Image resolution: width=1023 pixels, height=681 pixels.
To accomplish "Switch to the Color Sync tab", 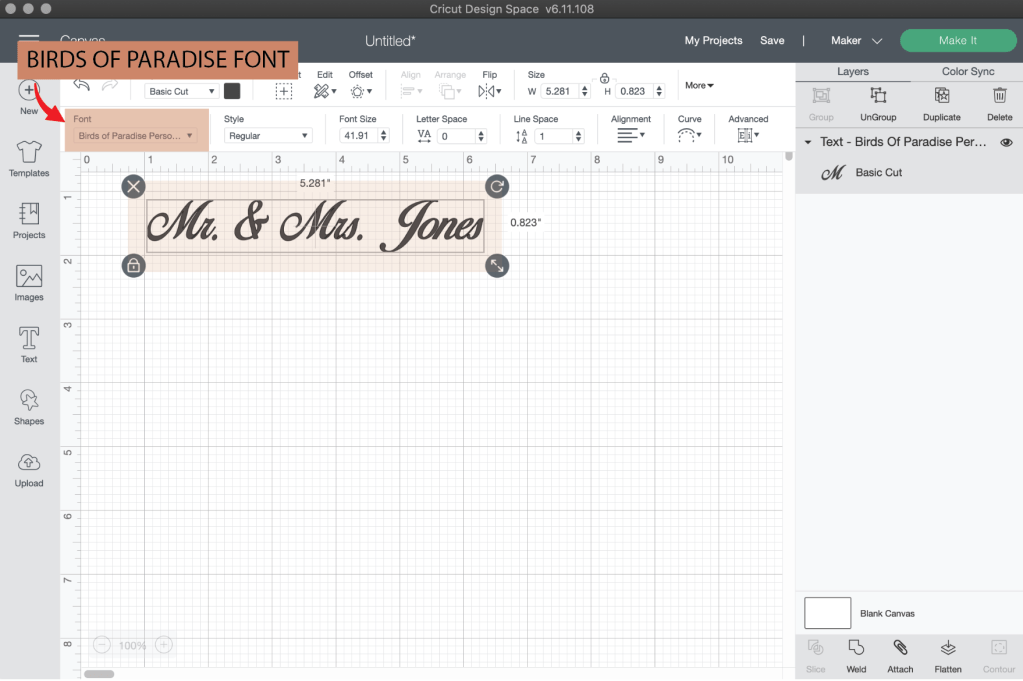I will pyautogui.click(x=967, y=72).
